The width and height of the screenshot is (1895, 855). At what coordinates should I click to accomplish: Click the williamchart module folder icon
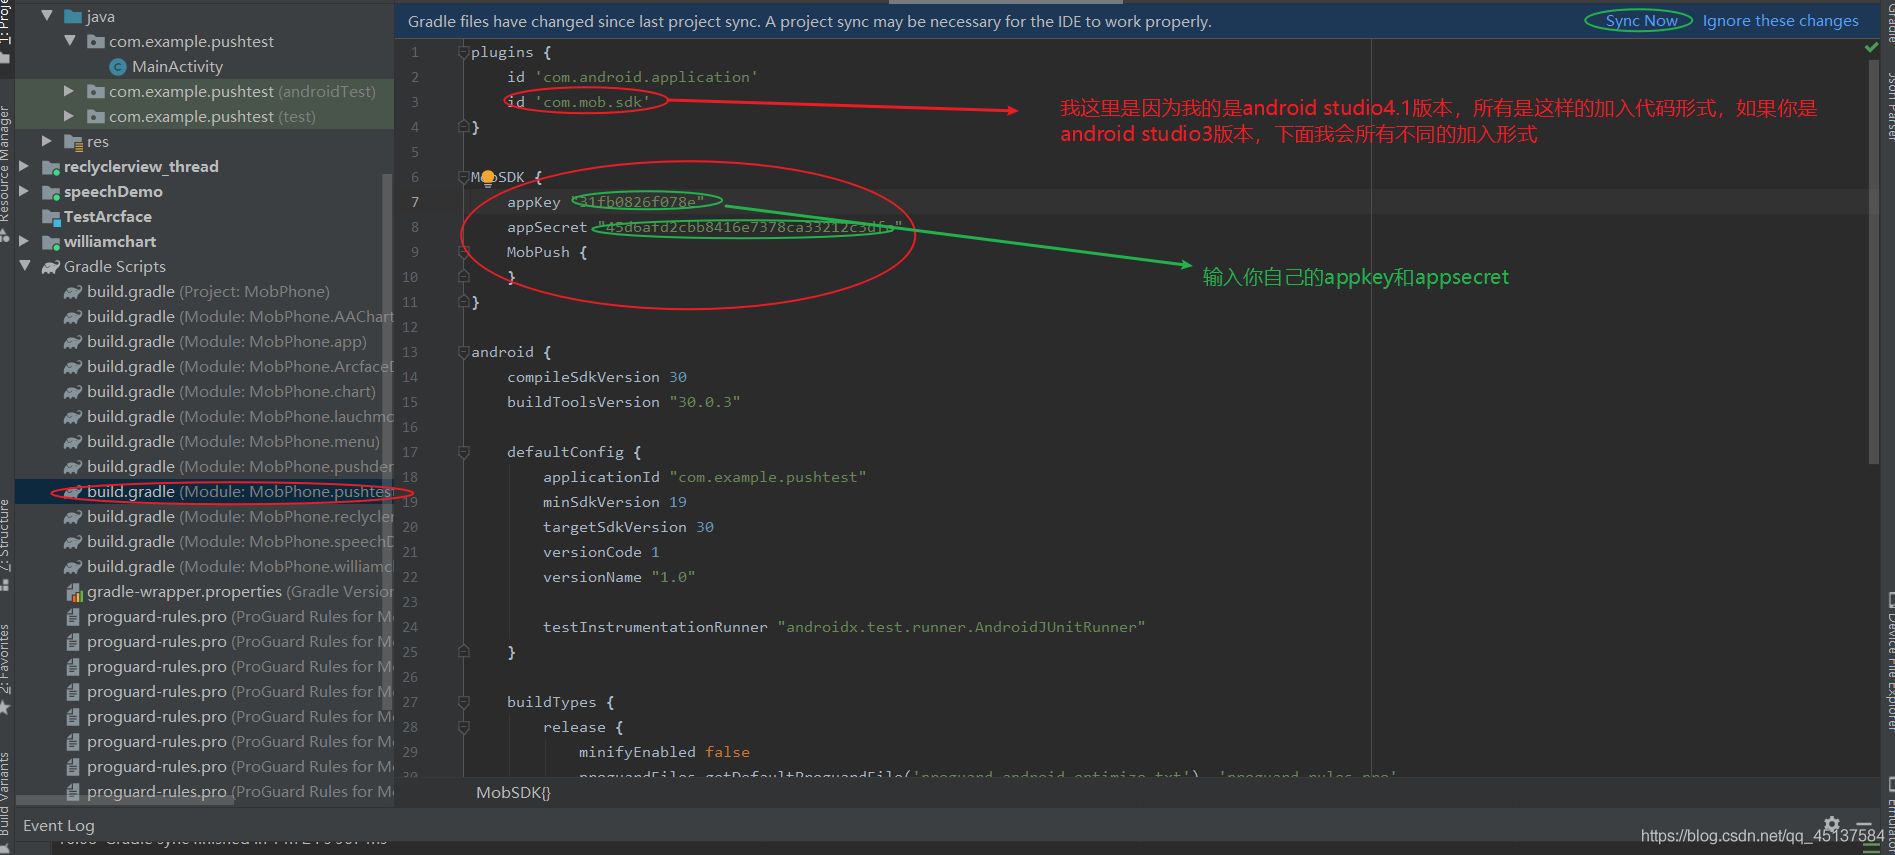pyautogui.click(x=51, y=242)
